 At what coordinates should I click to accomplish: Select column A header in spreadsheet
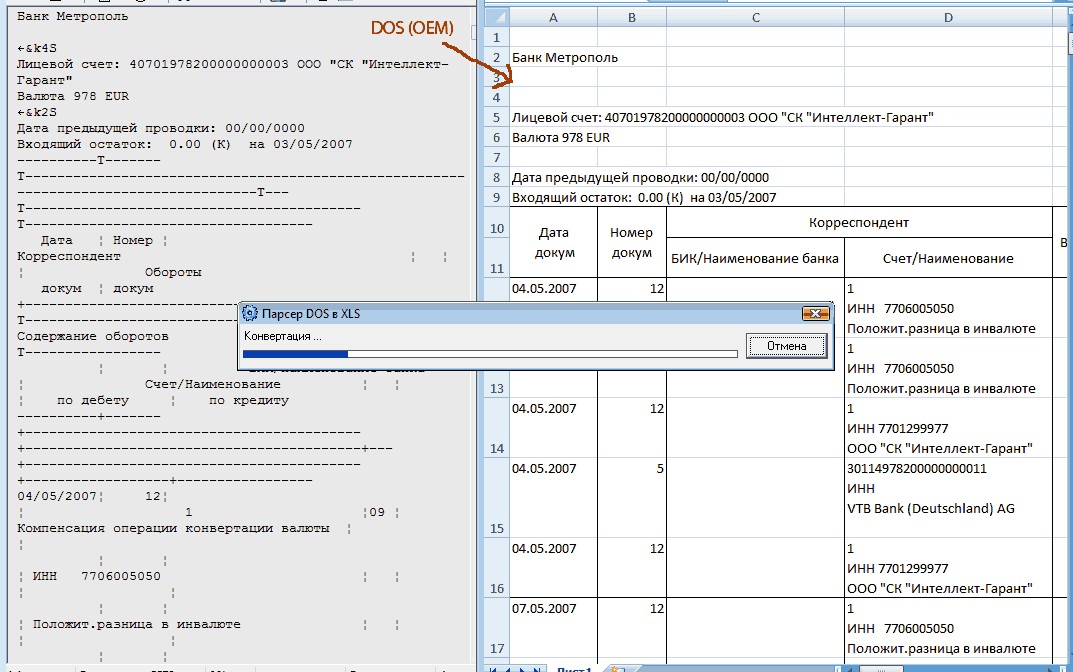[x=553, y=17]
